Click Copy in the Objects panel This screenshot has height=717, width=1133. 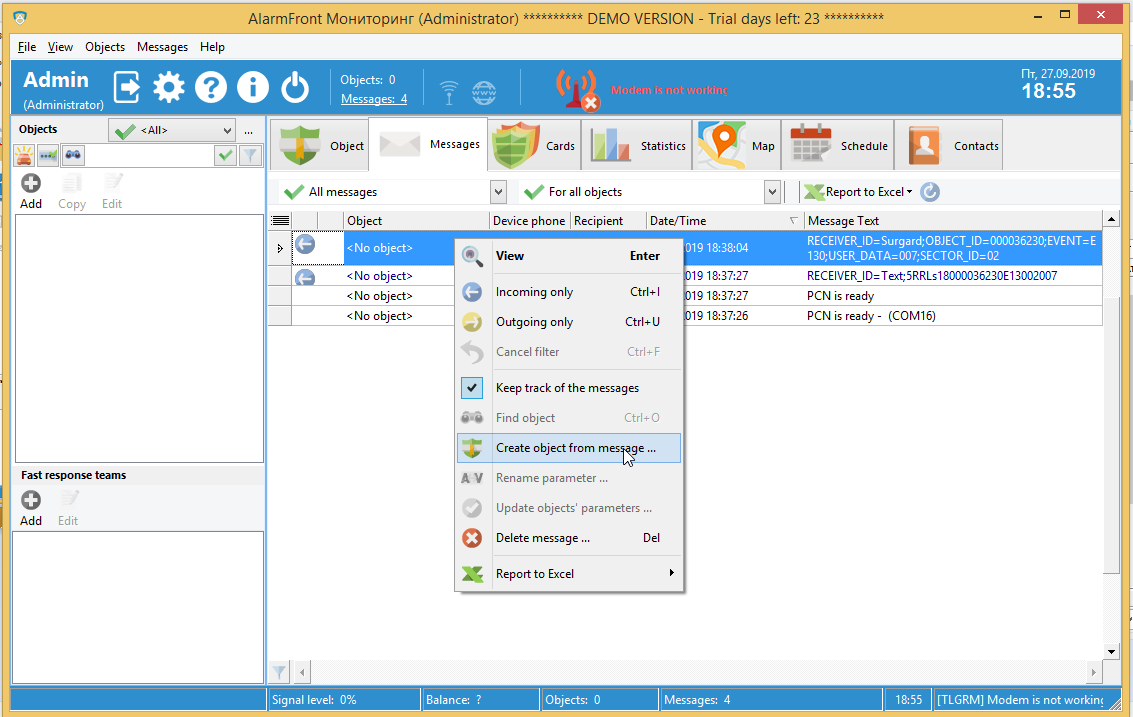(72, 192)
